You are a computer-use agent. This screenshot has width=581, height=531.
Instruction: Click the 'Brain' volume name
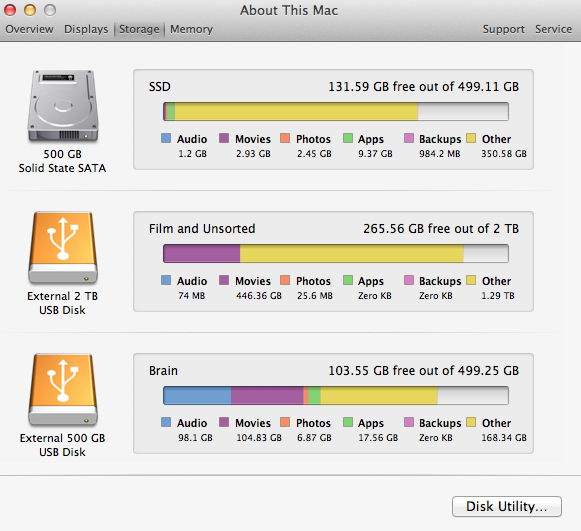click(163, 371)
